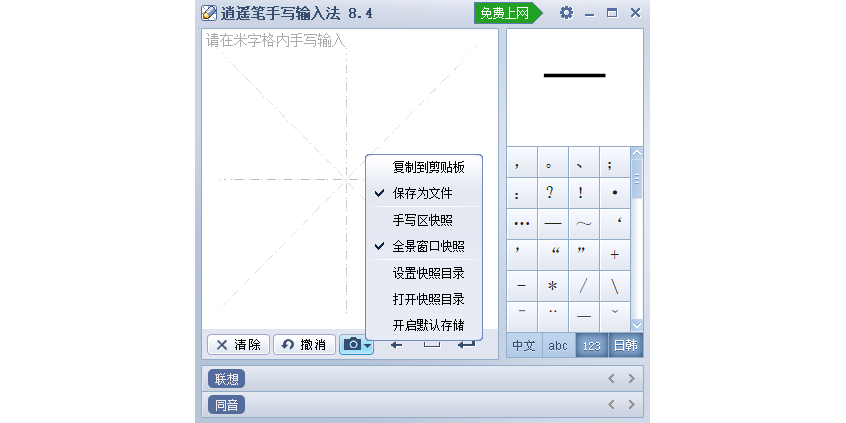Insert the ellipsis … symbol key
Image resolution: width=846 pixels, height=423 pixels.
[522, 224]
